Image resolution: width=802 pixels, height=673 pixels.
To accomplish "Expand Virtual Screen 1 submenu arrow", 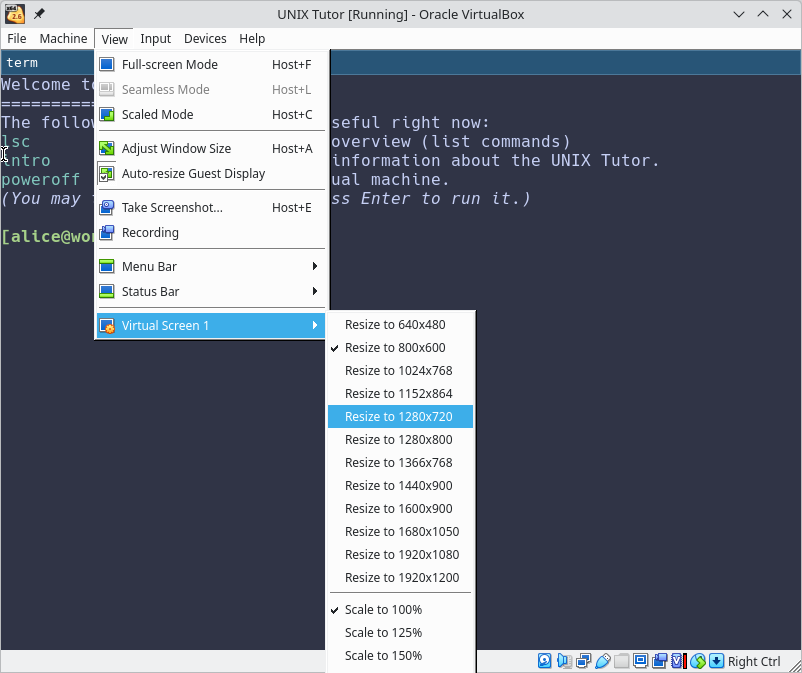I will coord(315,326).
